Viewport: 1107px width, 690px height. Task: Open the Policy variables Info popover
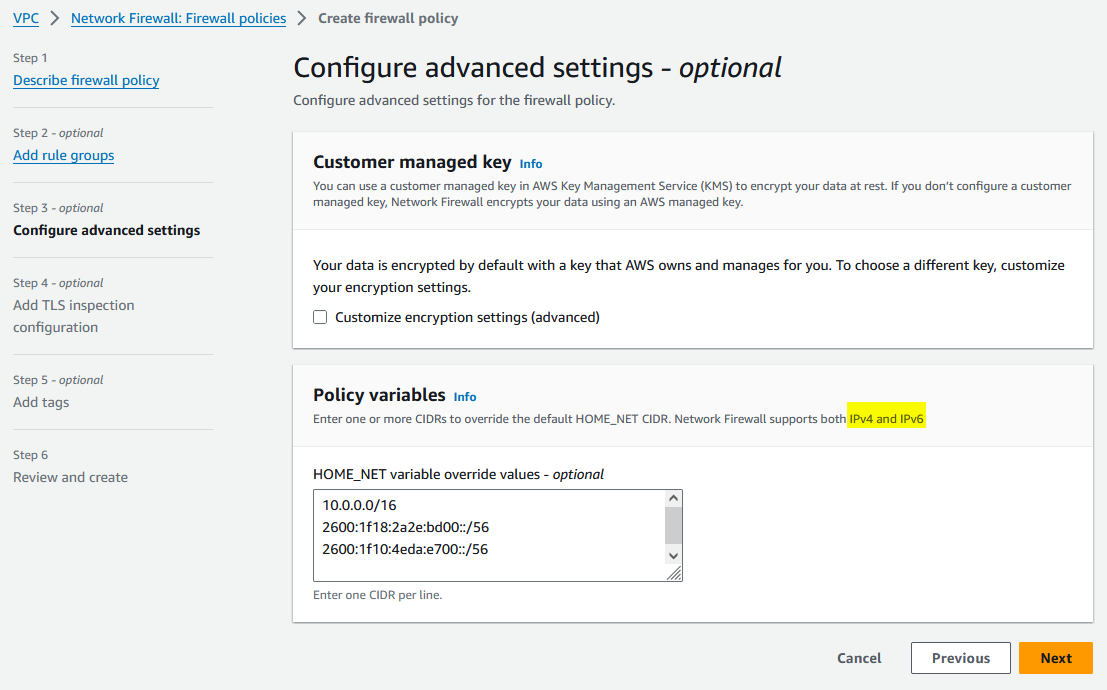coord(464,397)
